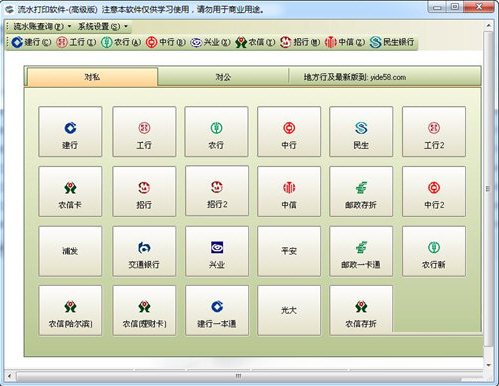Click the 建行一本通 tile
Viewport: 499px width, 386px height.
pyautogui.click(x=217, y=310)
